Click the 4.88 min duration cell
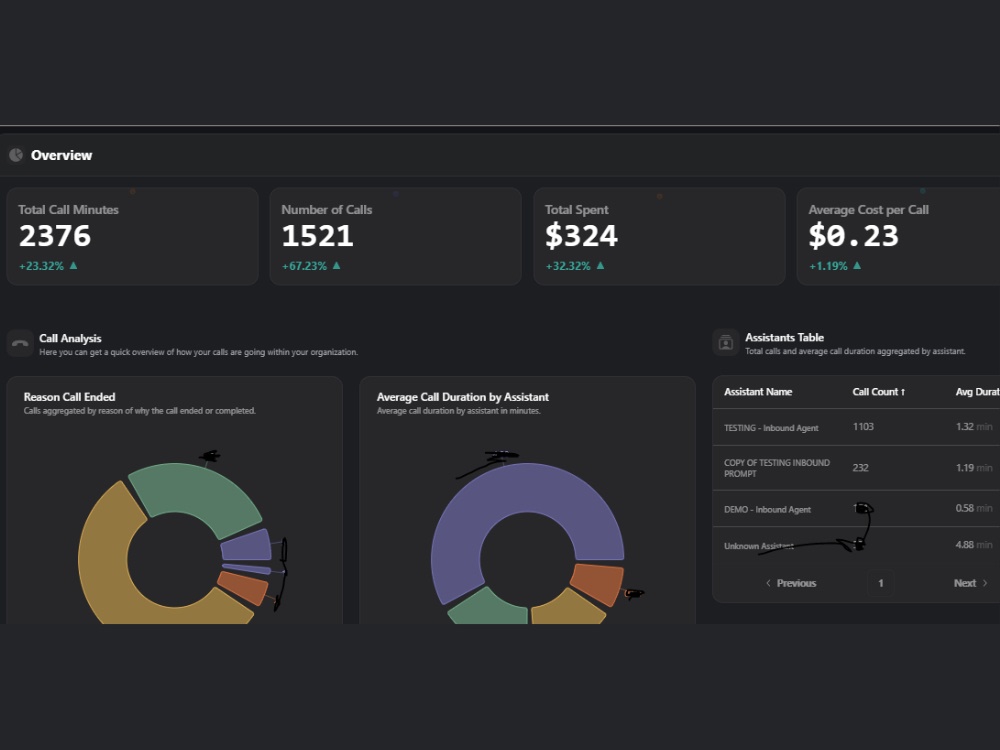 (x=974, y=545)
